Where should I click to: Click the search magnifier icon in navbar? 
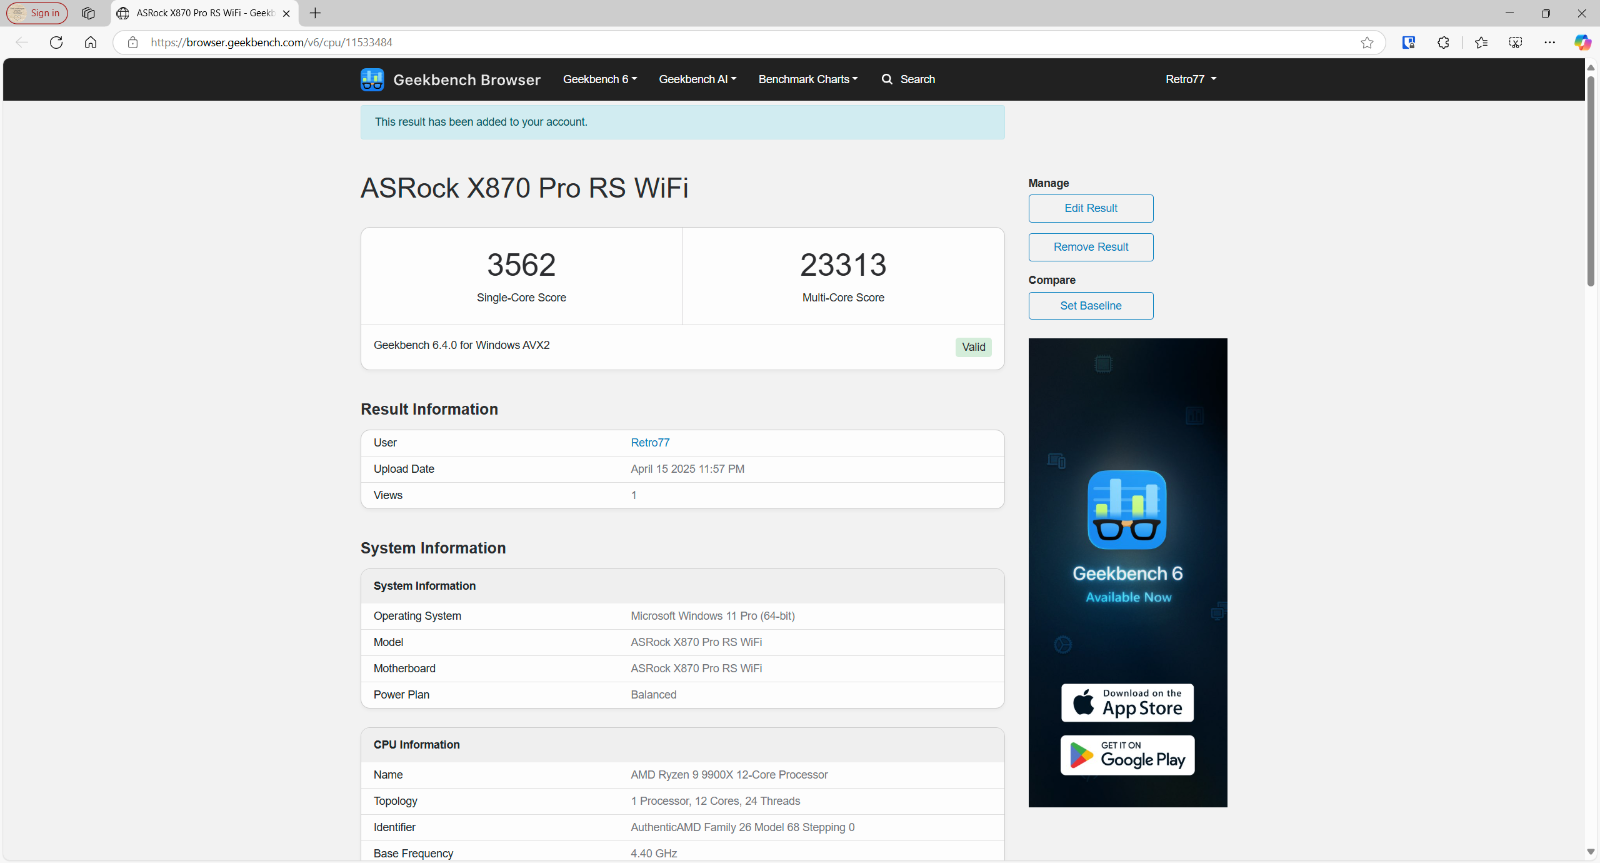point(887,79)
